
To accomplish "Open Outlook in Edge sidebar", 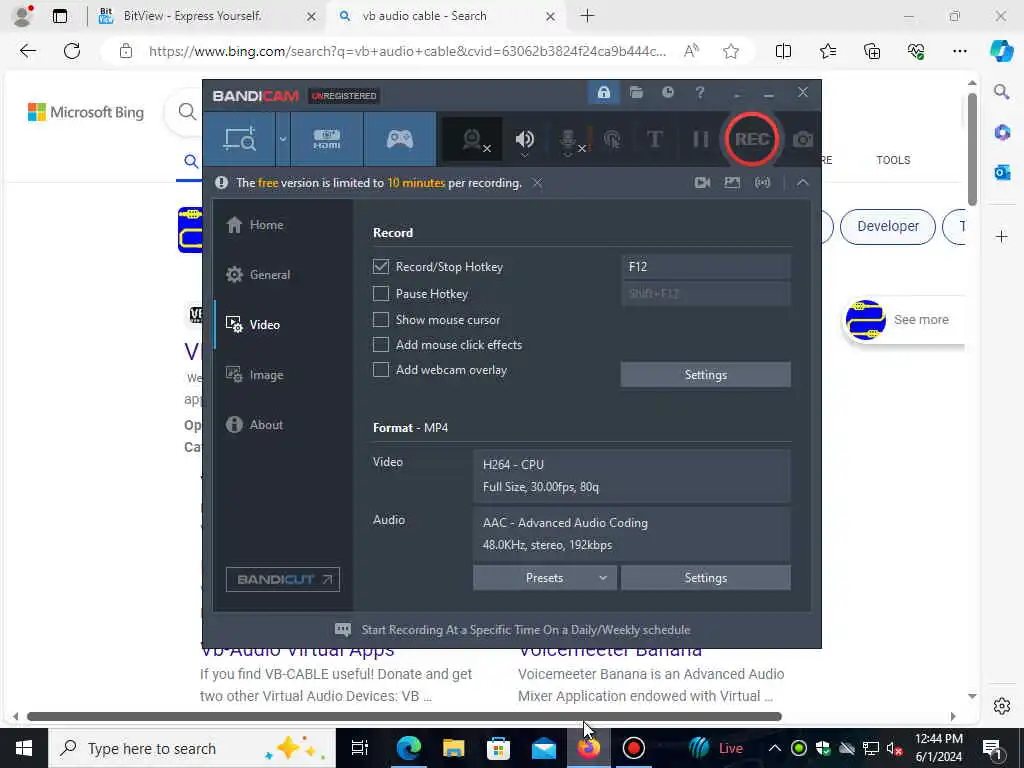I will coord(1002,172).
